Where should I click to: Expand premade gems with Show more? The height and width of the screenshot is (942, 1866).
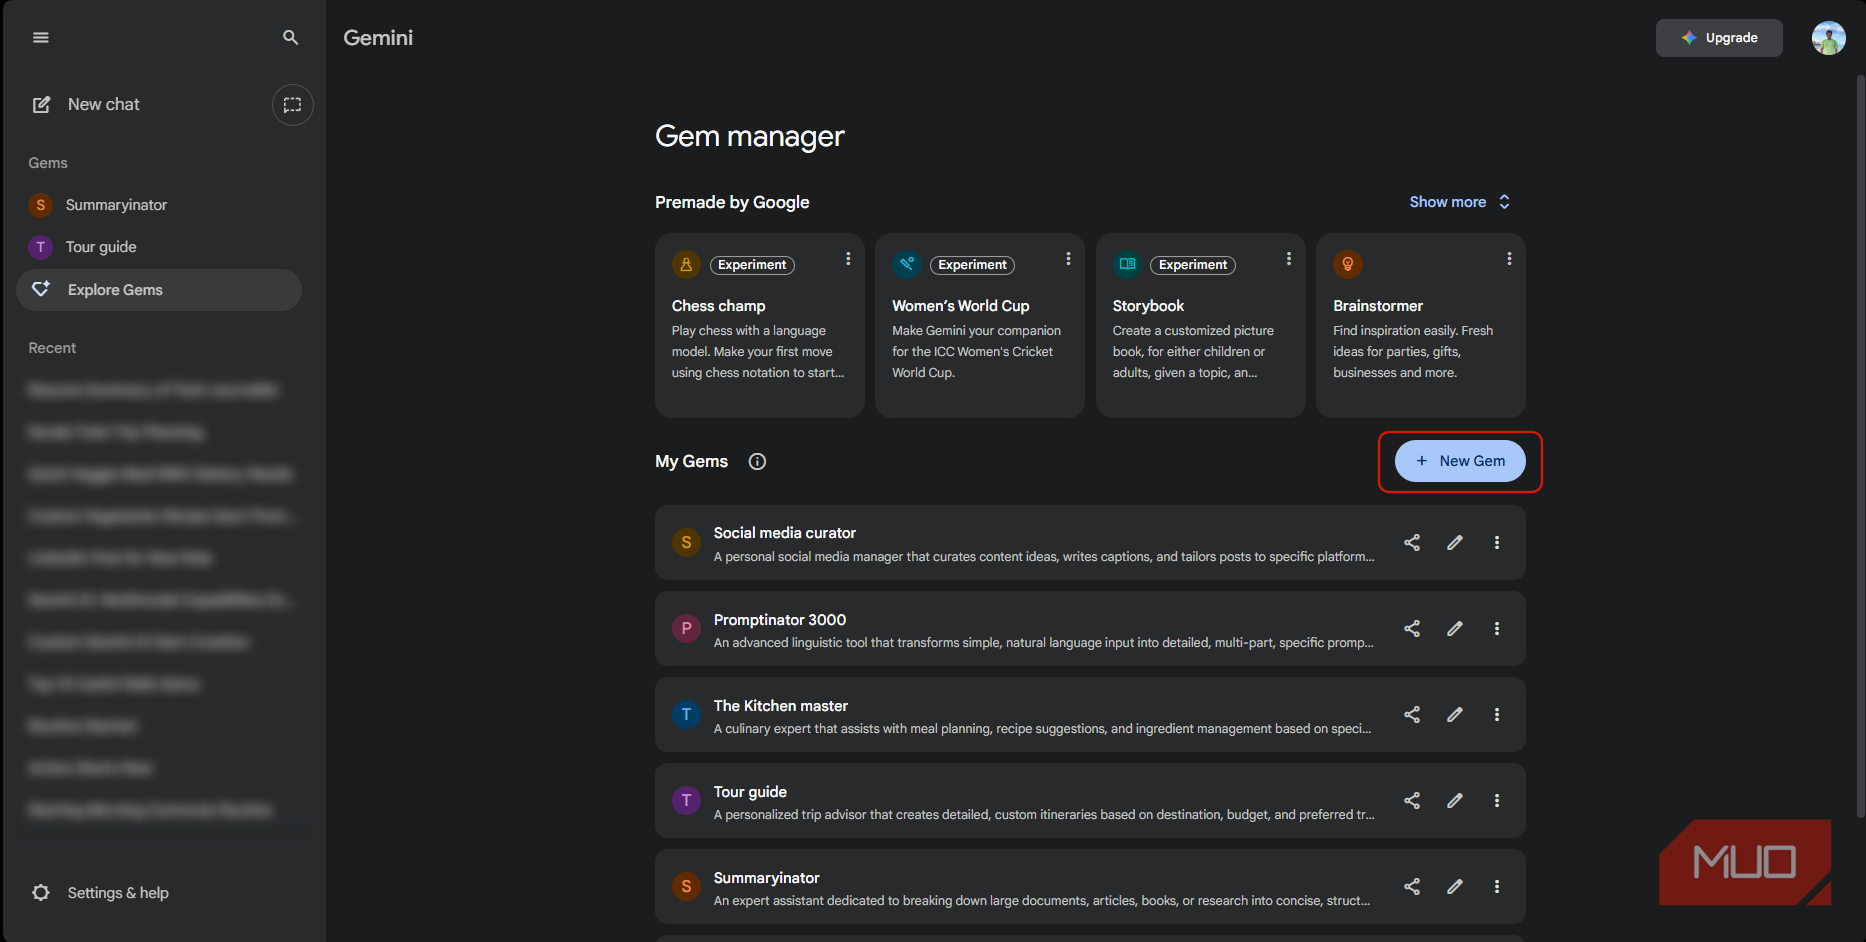pos(1460,202)
